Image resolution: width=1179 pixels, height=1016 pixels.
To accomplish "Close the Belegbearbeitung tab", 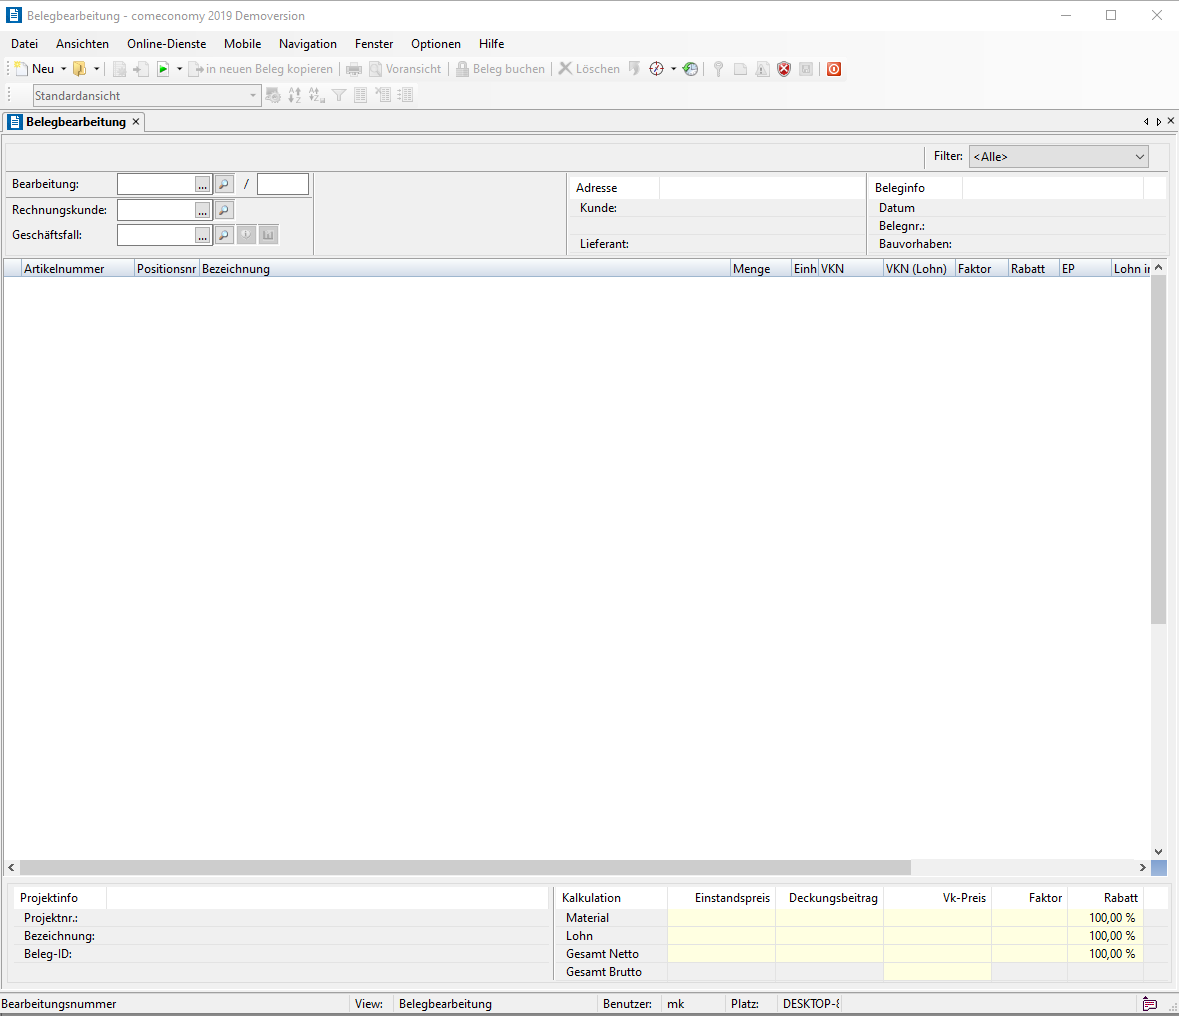I will [x=136, y=122].
